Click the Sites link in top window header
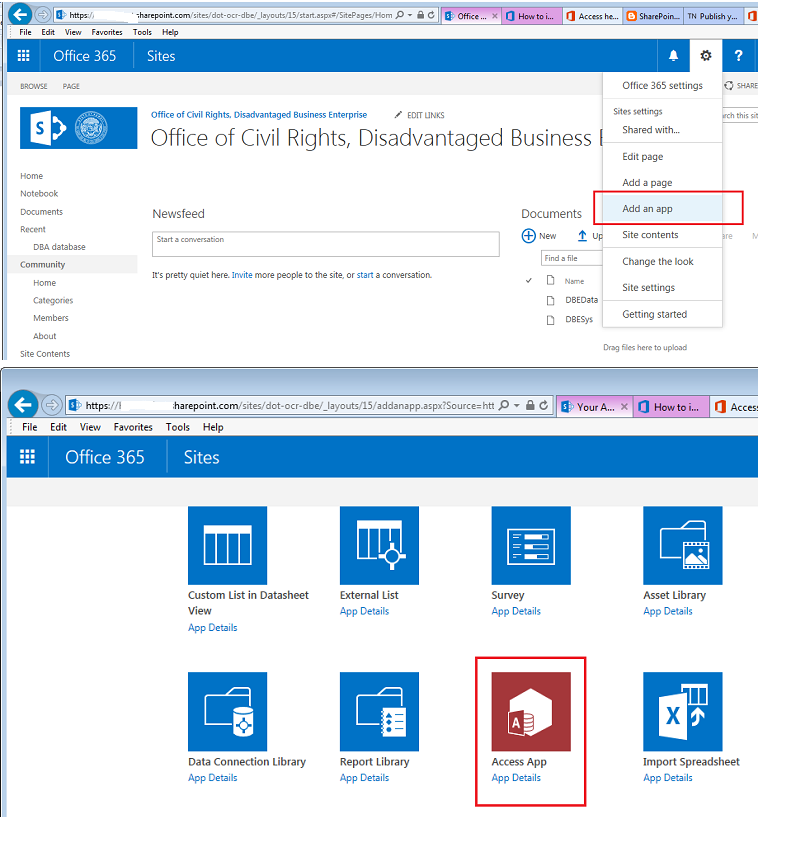This screenshot has height=842, width=788. click(161, 56)
